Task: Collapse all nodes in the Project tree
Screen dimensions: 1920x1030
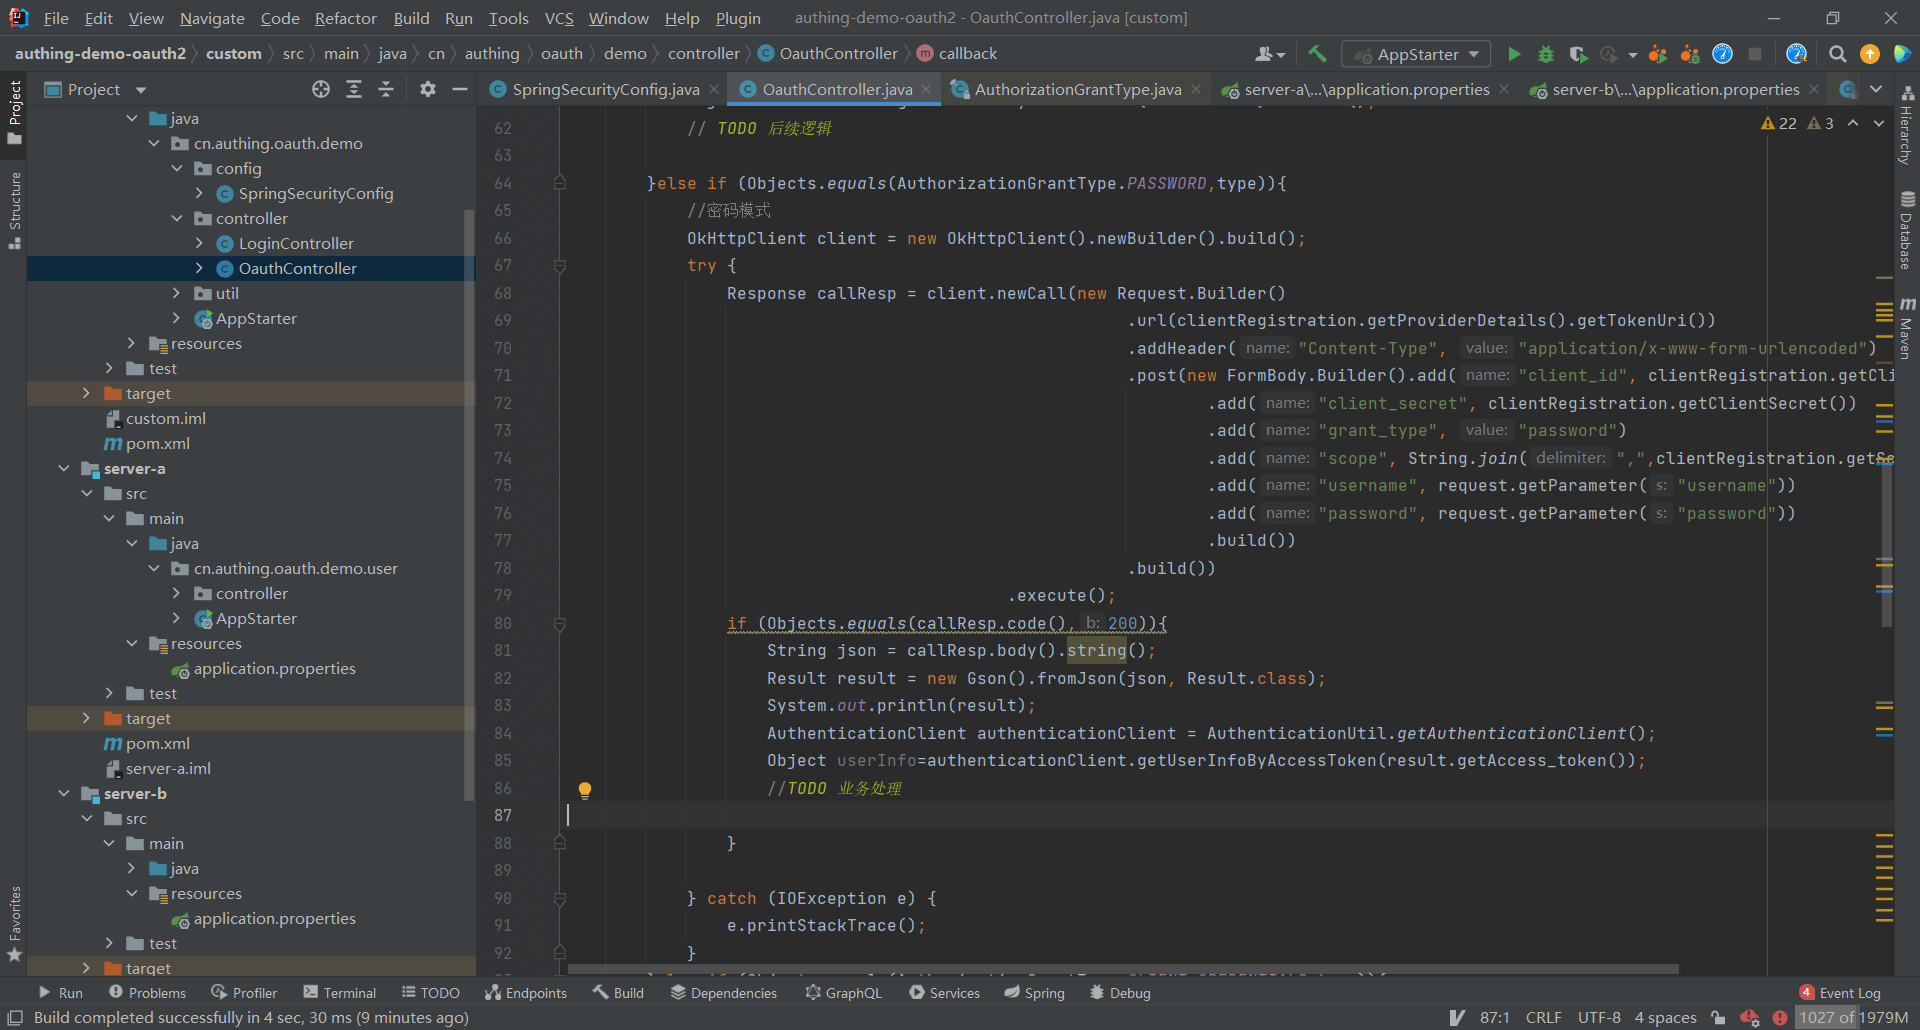Action: pos(386,90)
